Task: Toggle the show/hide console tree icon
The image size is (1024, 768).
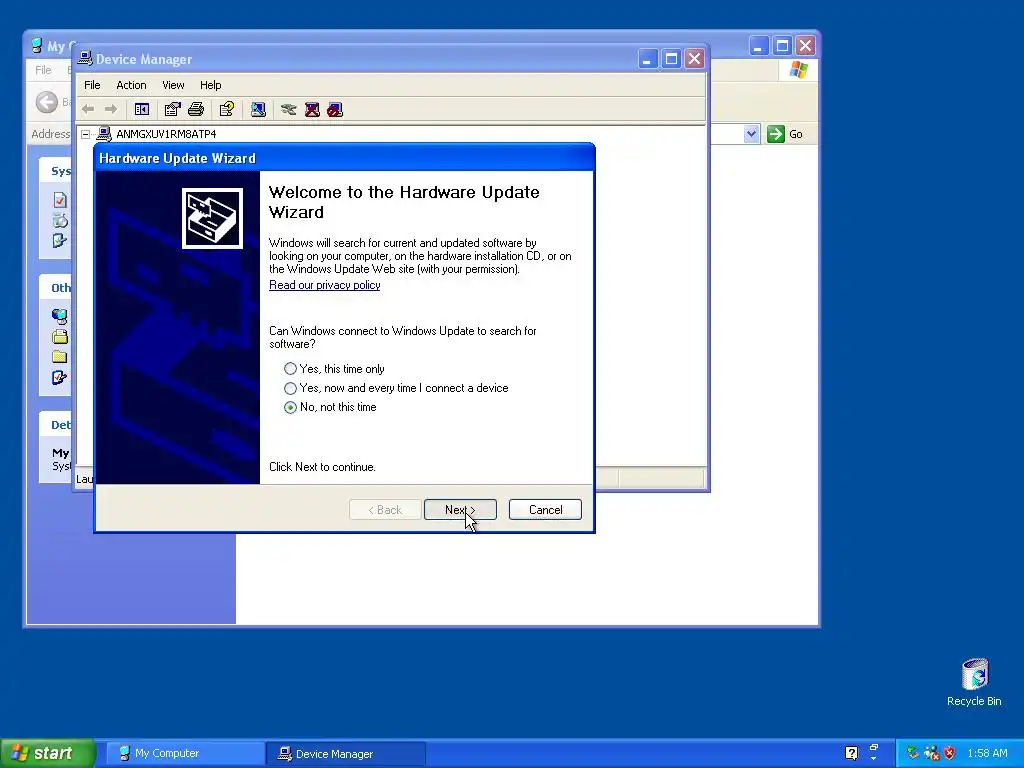Action: 142,109
